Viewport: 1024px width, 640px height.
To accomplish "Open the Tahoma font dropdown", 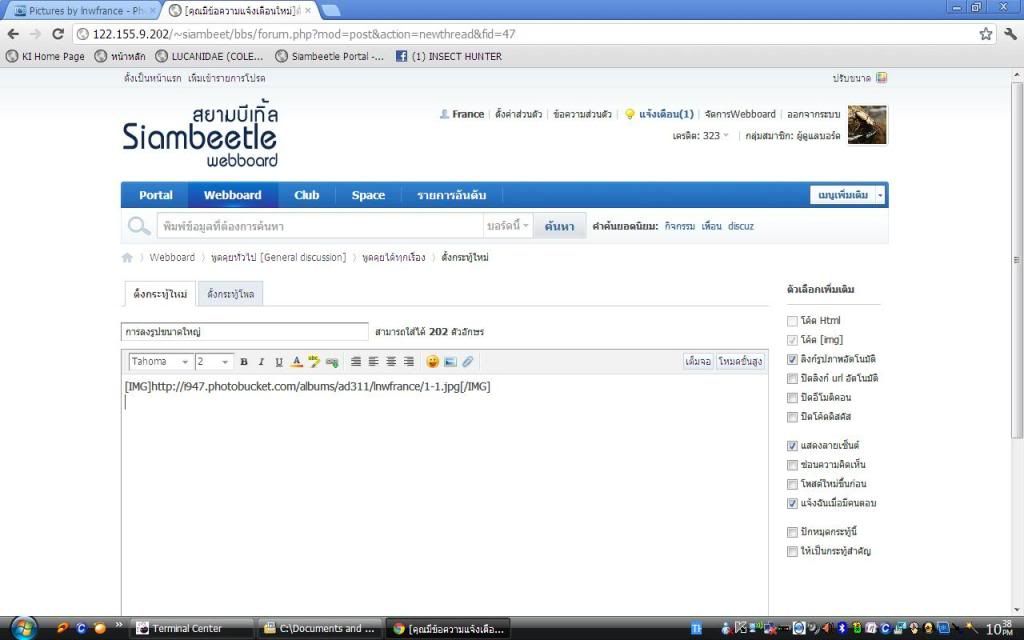I will point(161,362).
